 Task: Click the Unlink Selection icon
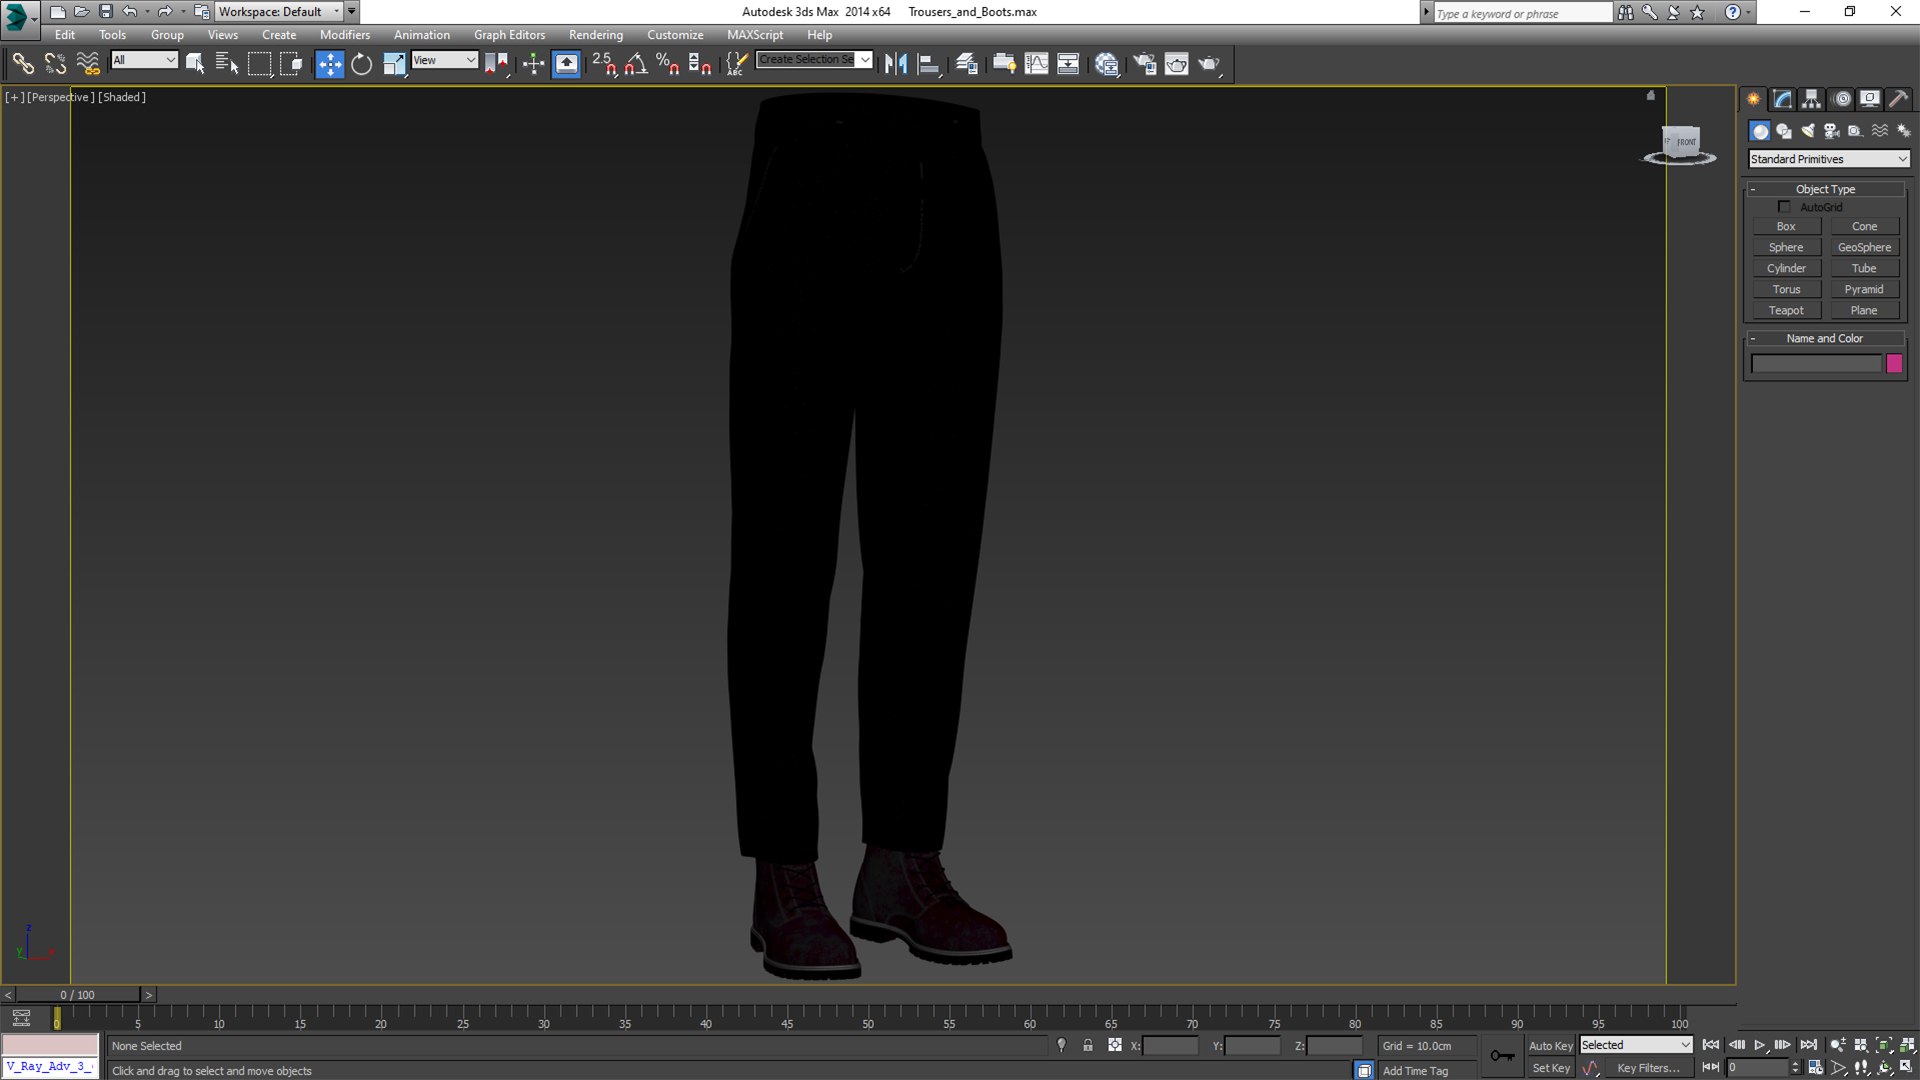point(55,64)
